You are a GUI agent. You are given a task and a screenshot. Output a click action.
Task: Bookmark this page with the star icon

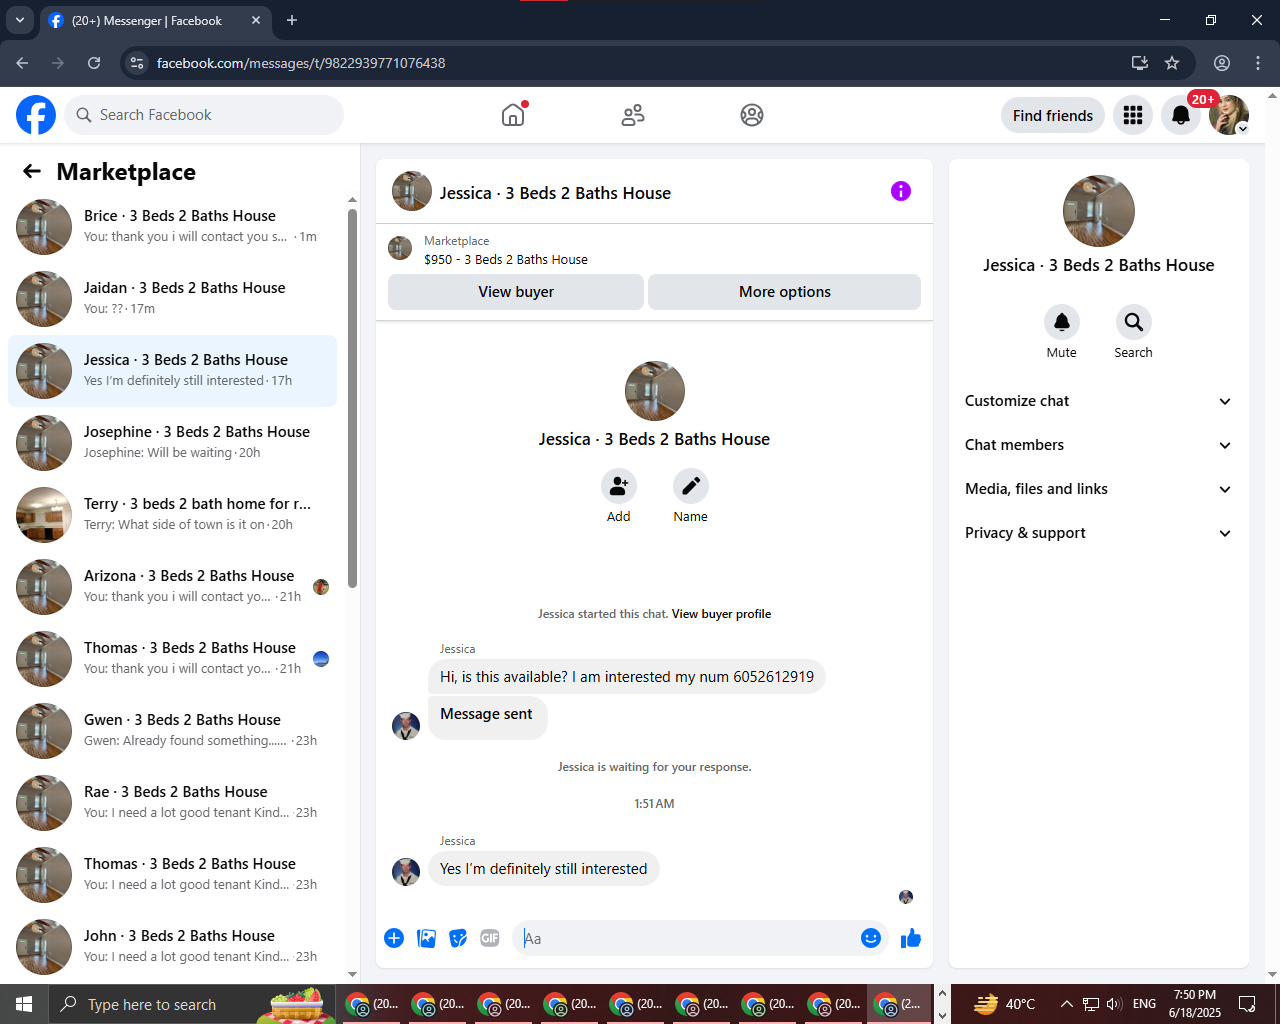coord(1172,63)
